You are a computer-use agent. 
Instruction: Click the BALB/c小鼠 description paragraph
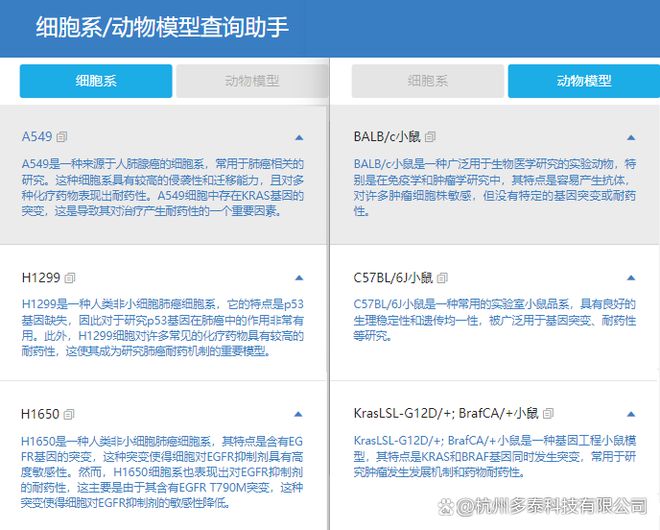495,187
